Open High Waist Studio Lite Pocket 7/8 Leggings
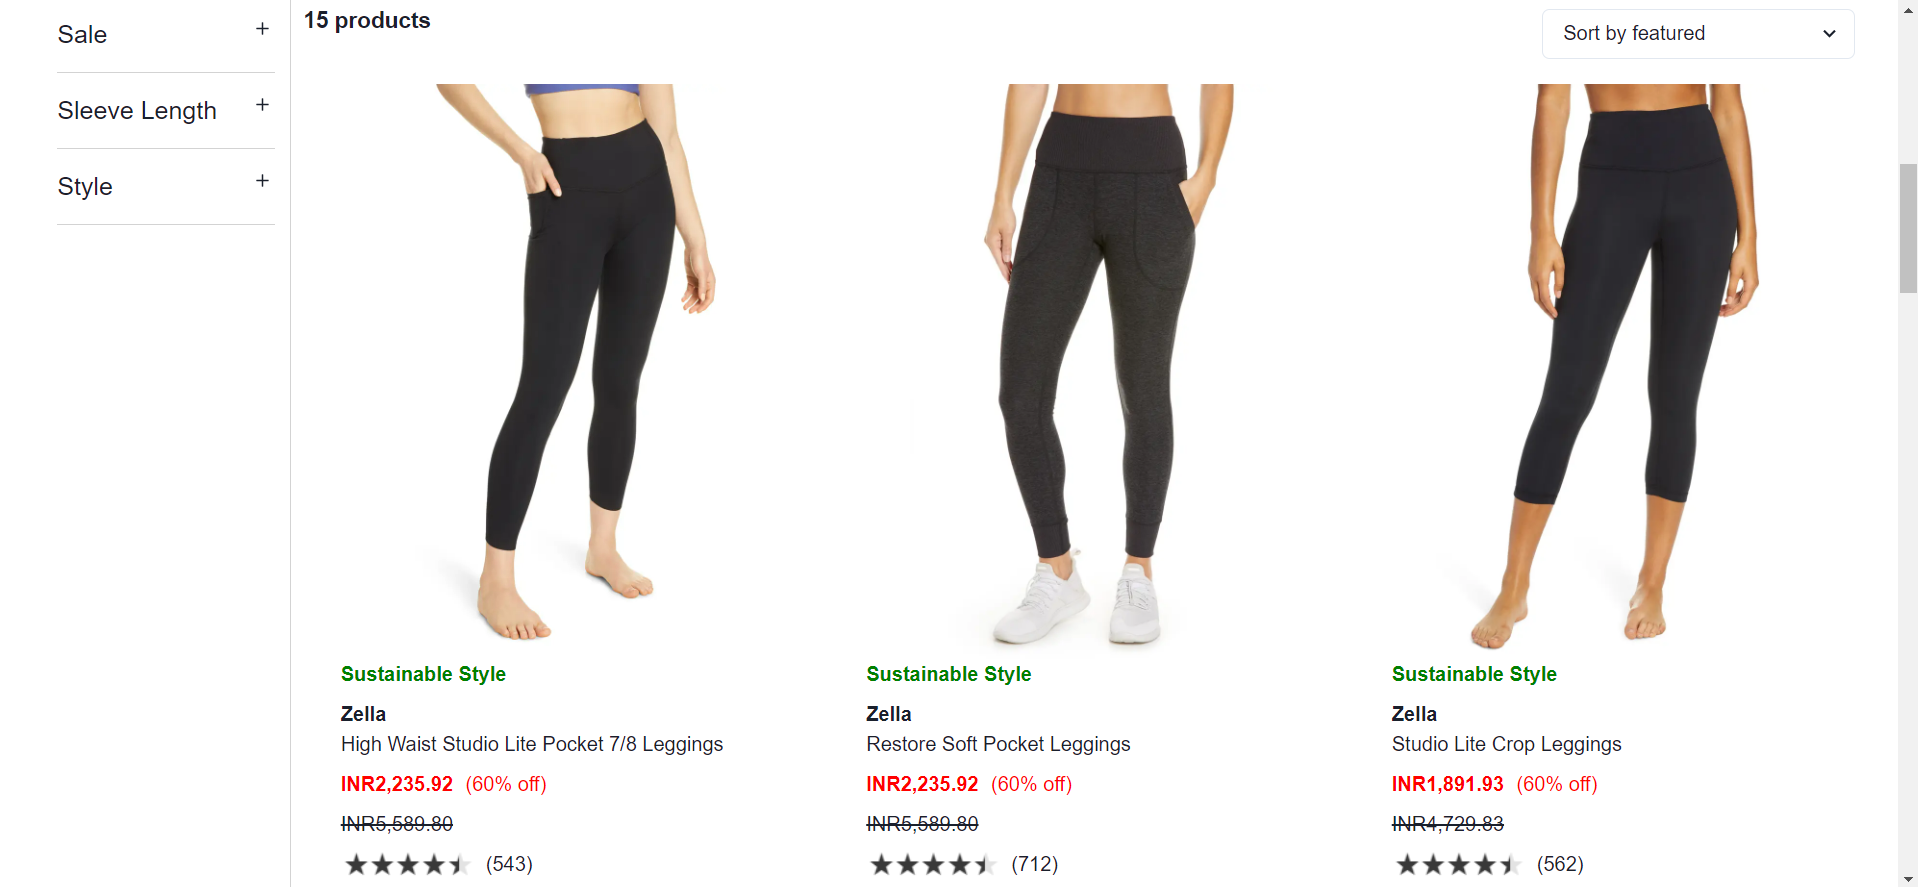This screenshot has width=1918, height=887. (x=532, y=744)
